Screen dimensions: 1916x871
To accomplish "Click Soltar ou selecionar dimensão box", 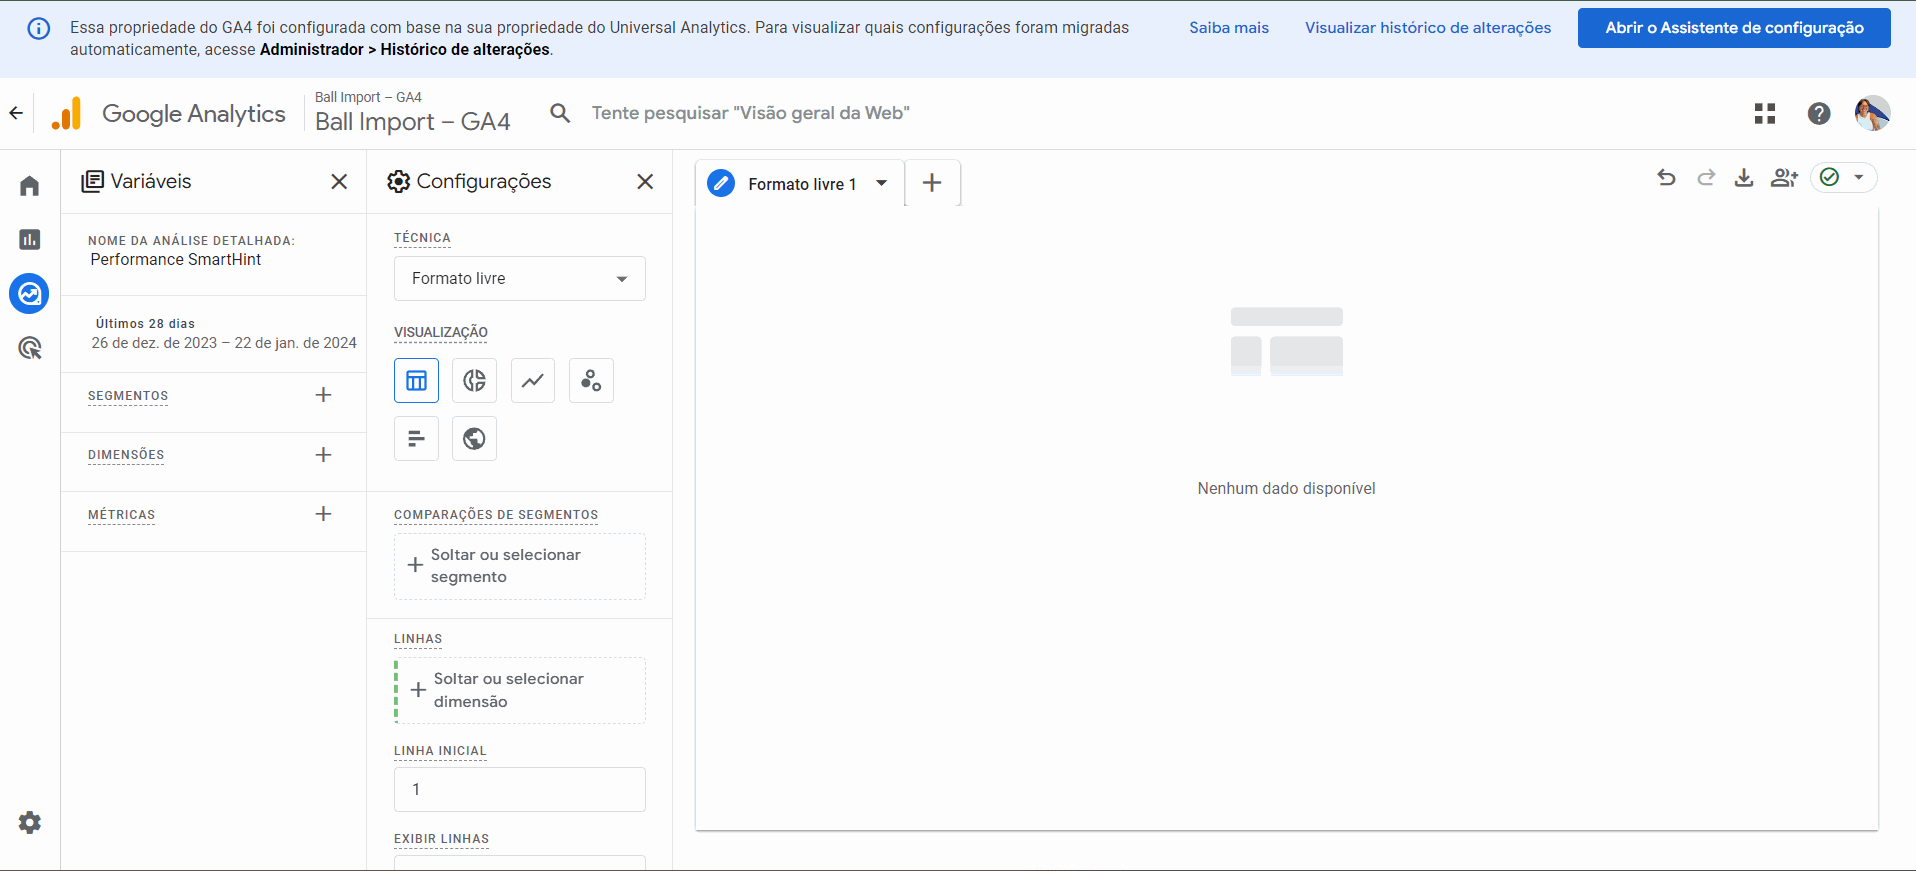I will click(x=520, y=690).
